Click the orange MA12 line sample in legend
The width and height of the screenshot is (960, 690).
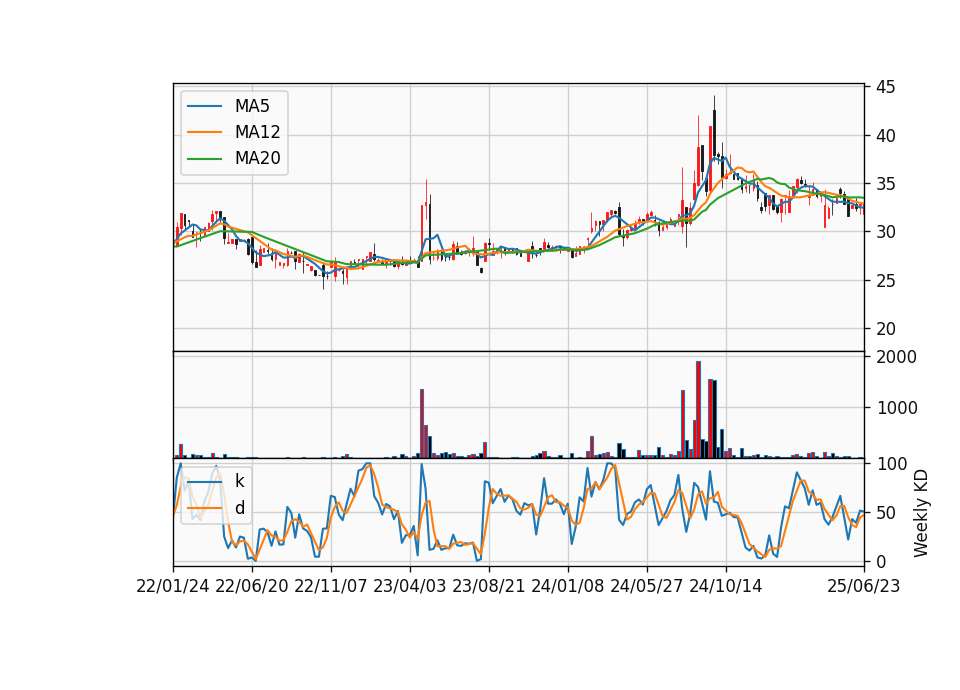click(x=204, y=132)
